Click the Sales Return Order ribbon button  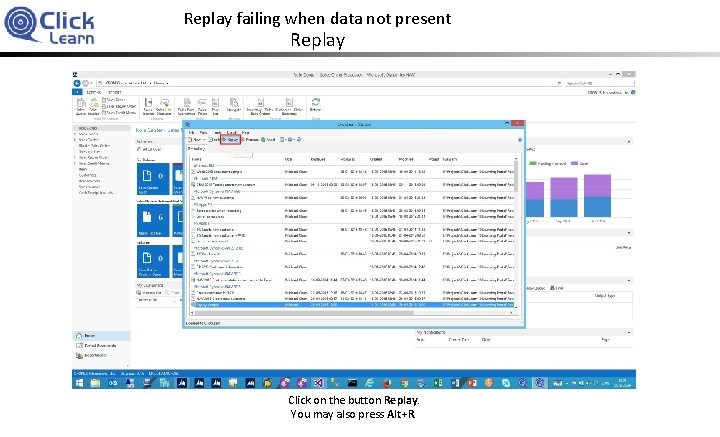119,106
